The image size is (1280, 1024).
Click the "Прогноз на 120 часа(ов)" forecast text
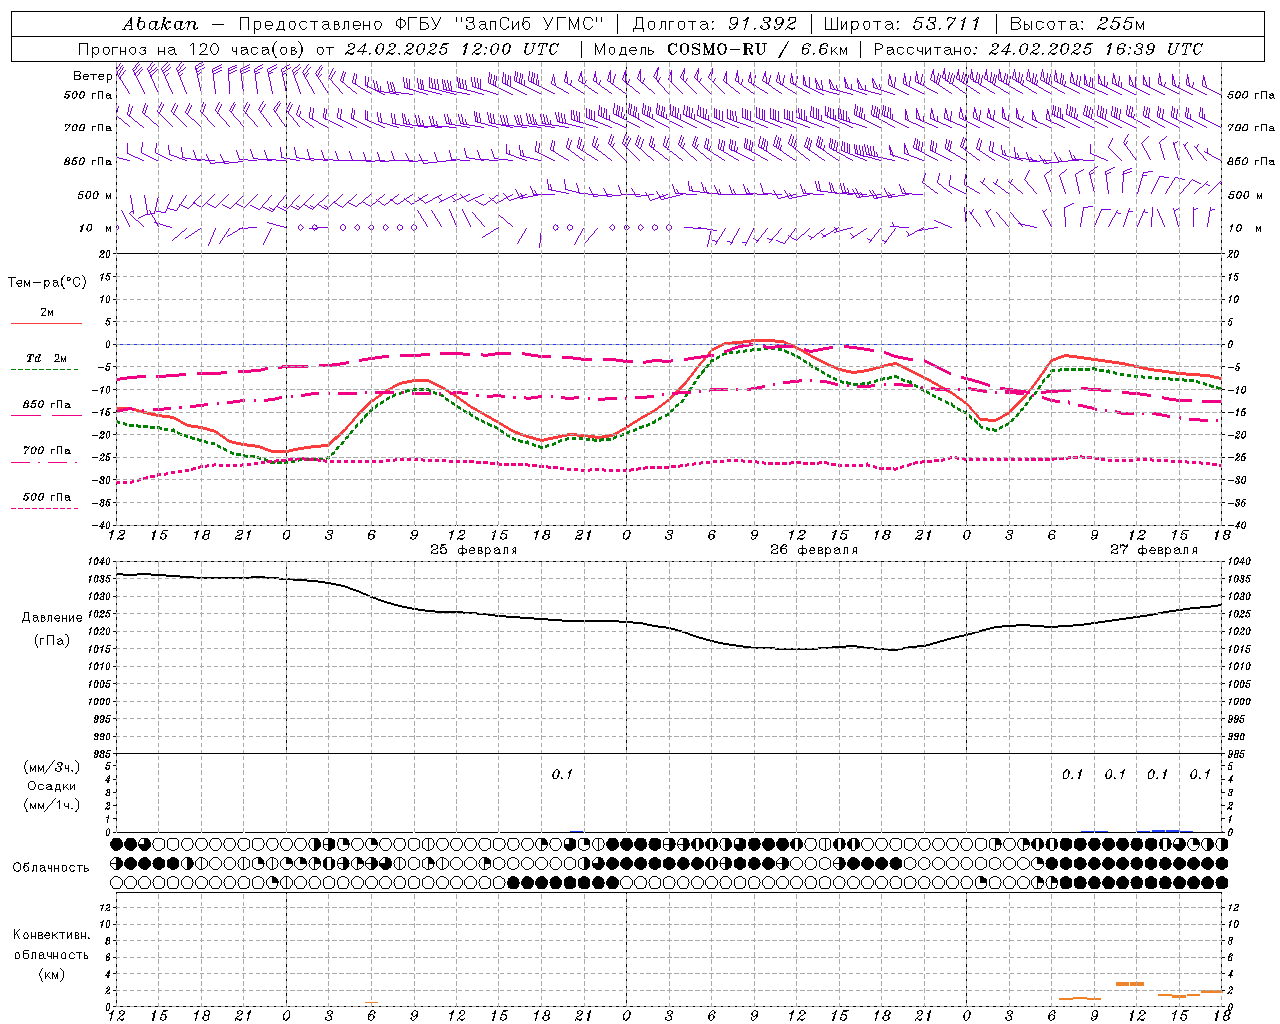[193, 49]
